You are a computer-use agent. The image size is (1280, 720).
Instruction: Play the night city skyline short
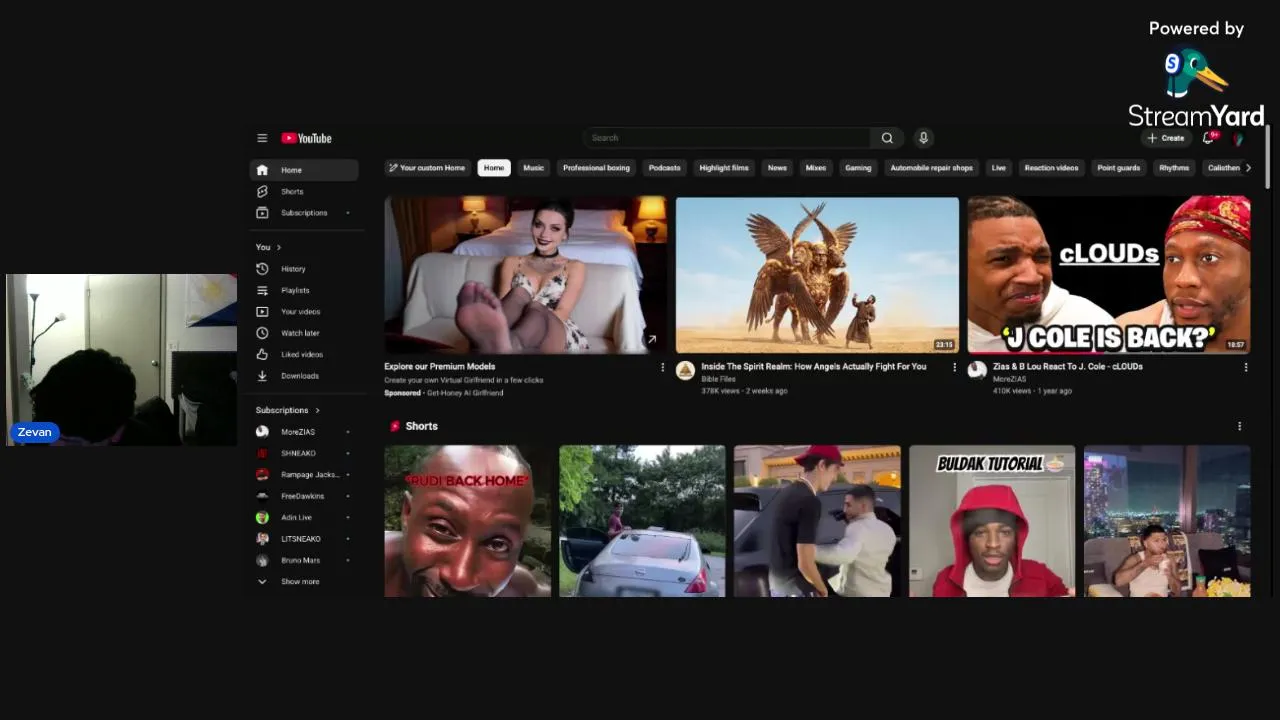click(1167, 521)
